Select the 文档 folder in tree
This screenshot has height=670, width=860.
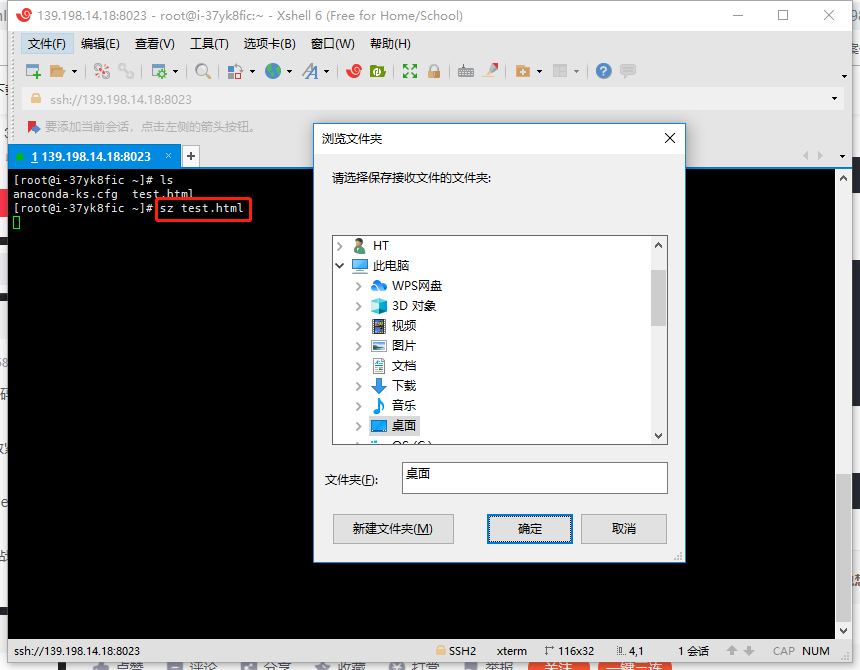[404, 366]
